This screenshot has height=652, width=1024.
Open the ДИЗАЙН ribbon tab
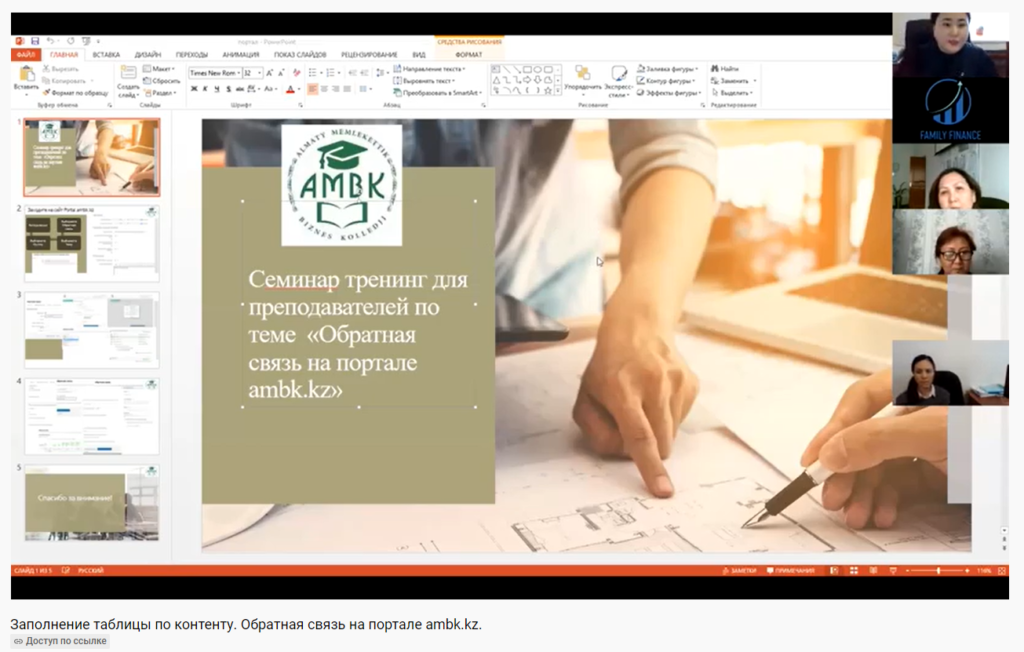[x=148, y=55]
